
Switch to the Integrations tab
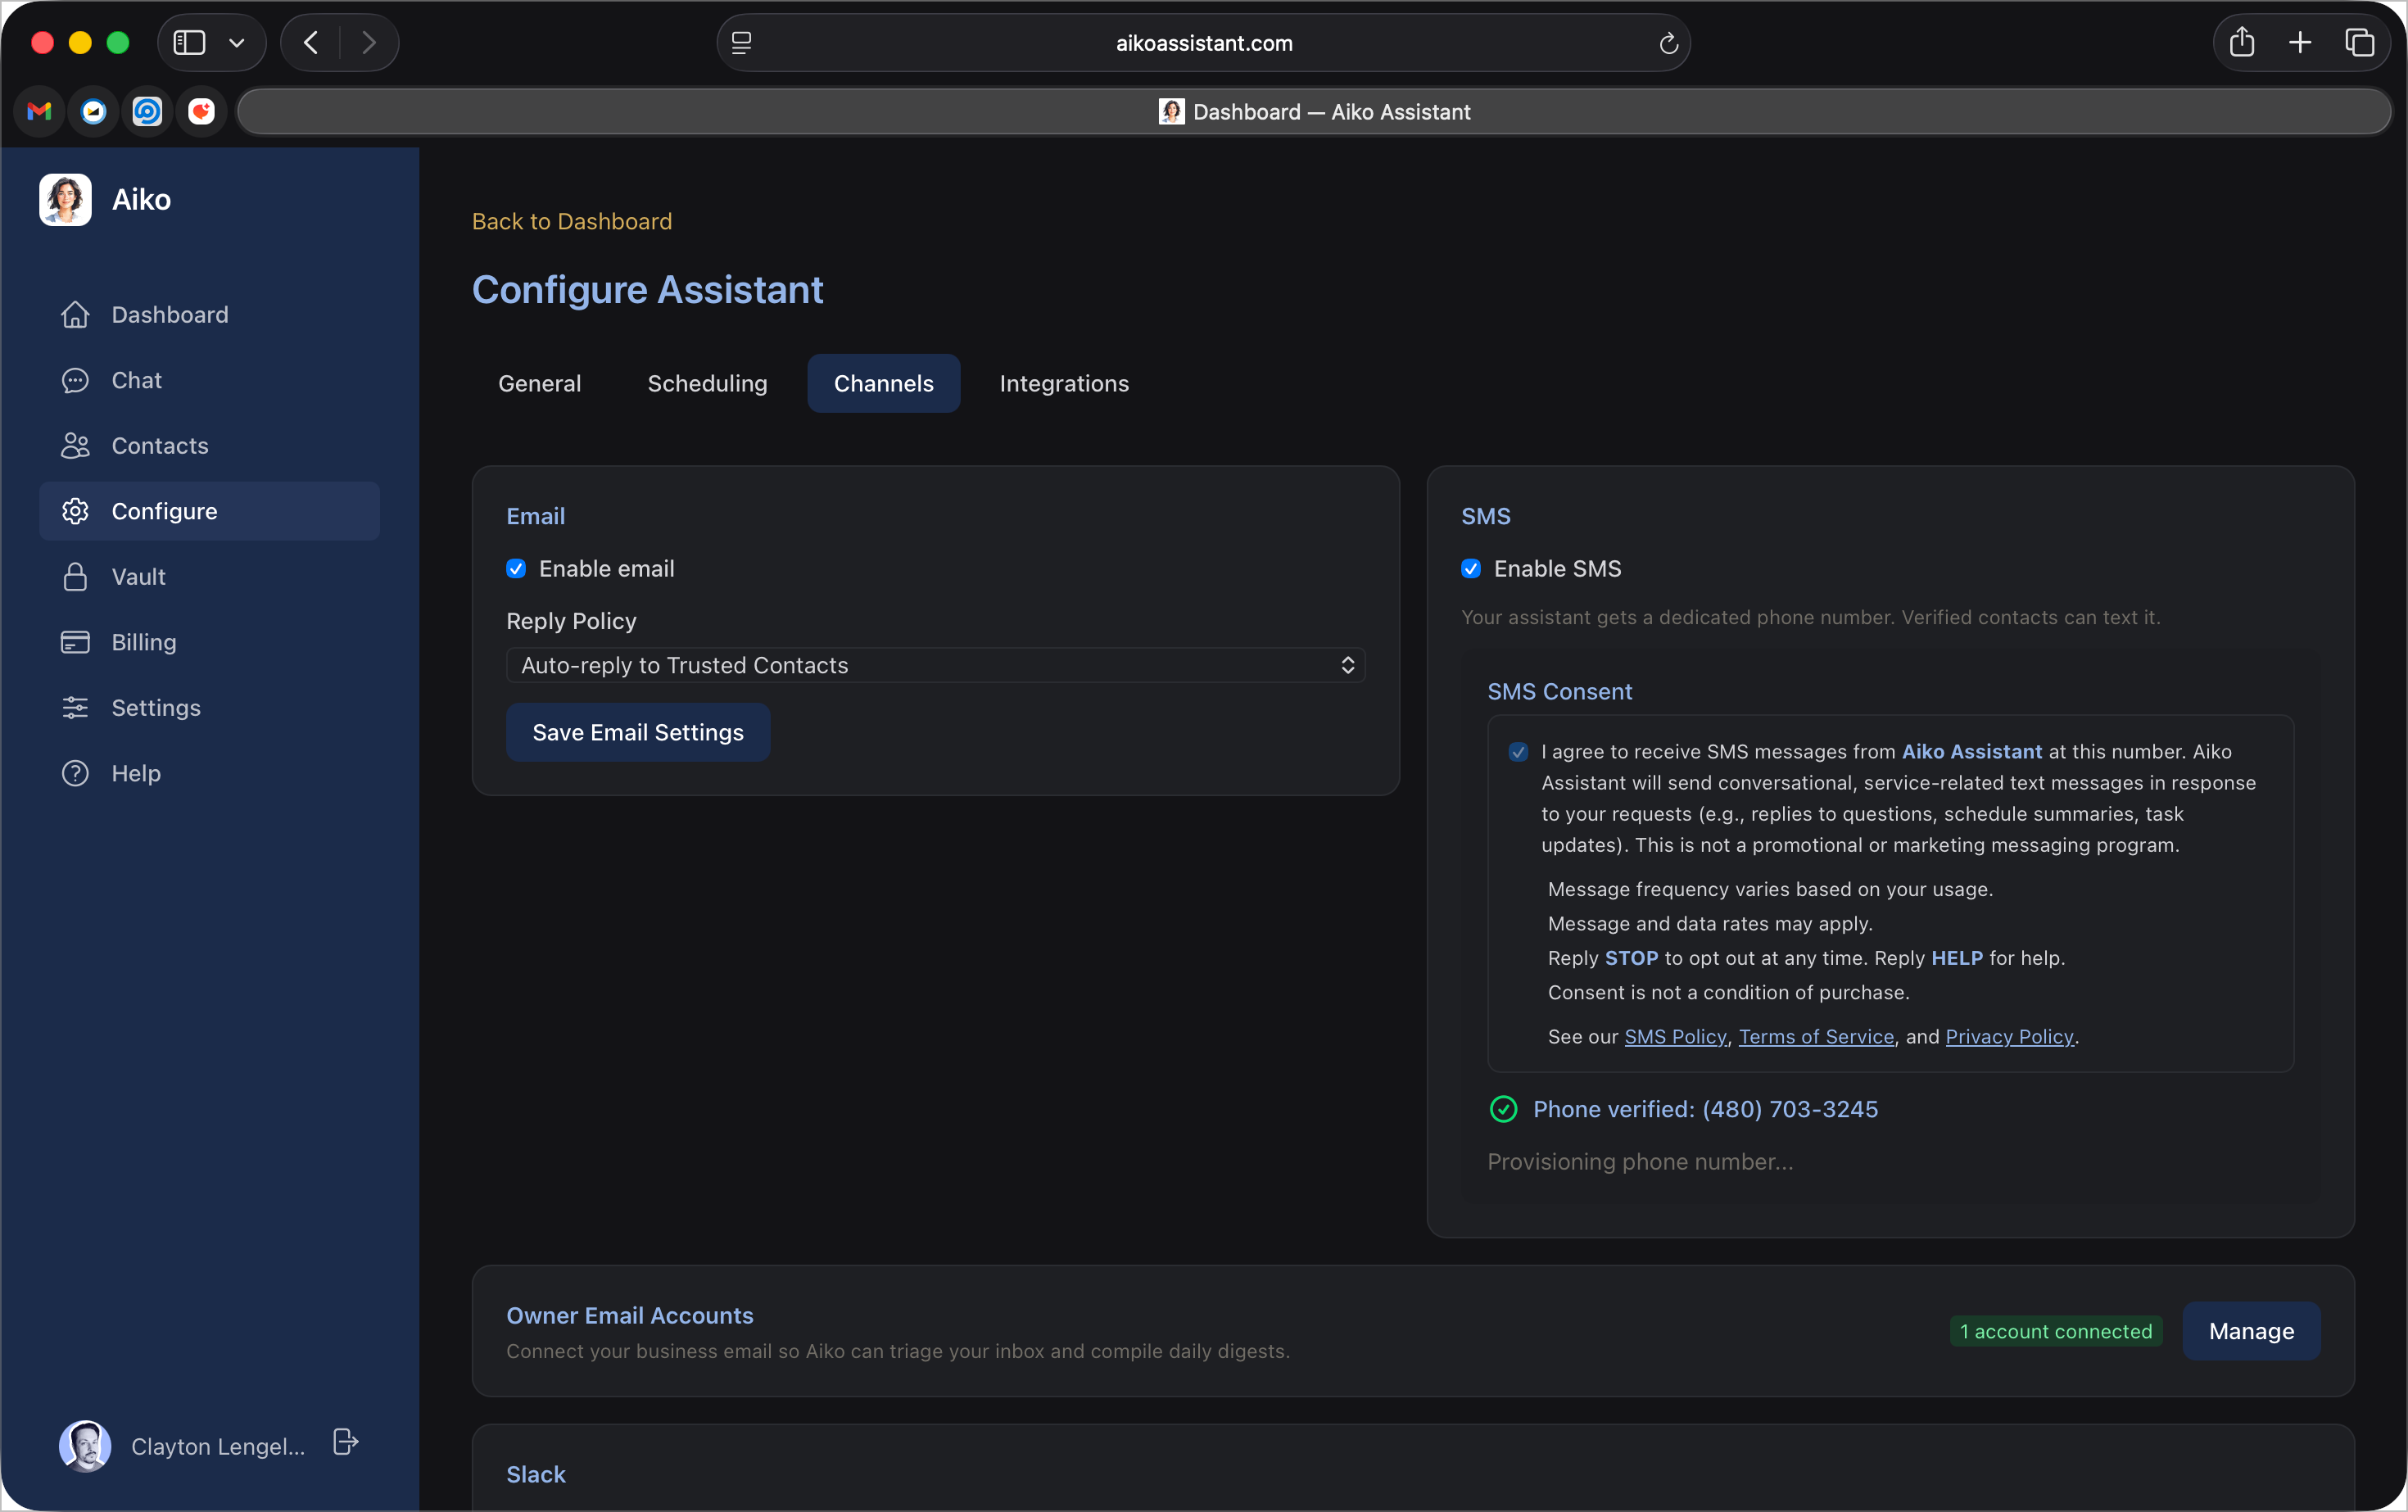point(1064,384)
